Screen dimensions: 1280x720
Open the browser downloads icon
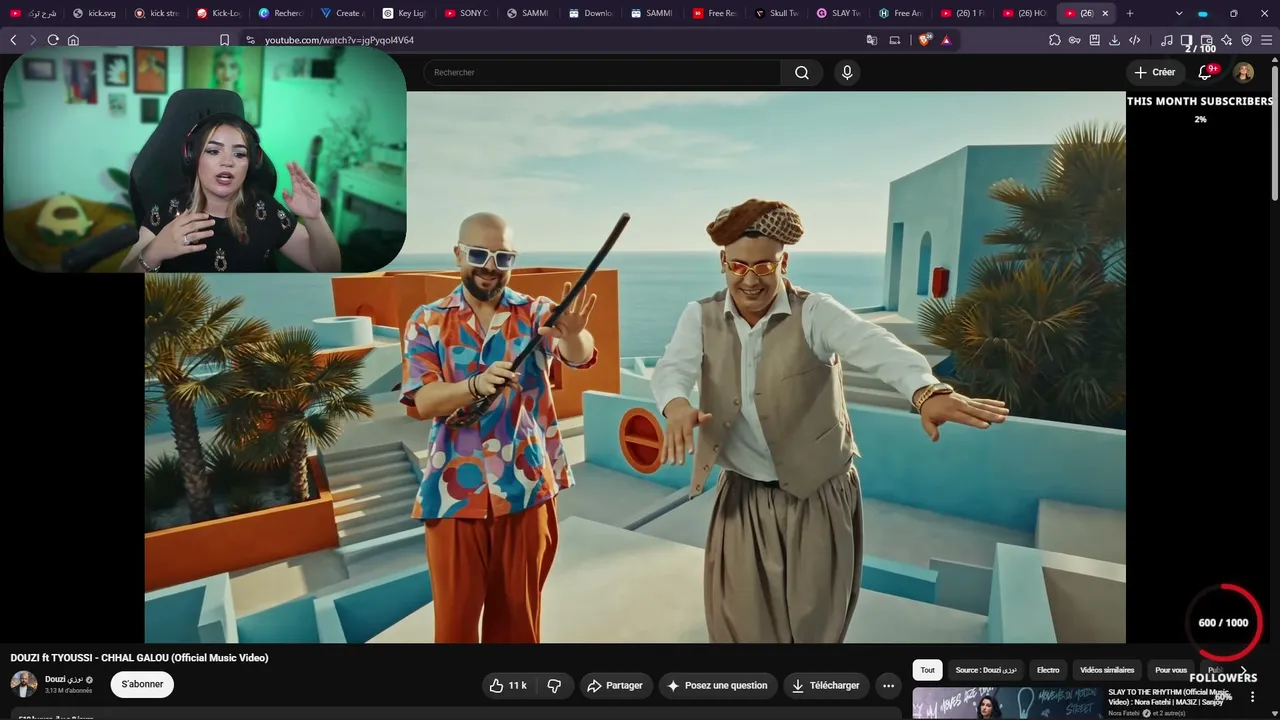[1115, 40]
